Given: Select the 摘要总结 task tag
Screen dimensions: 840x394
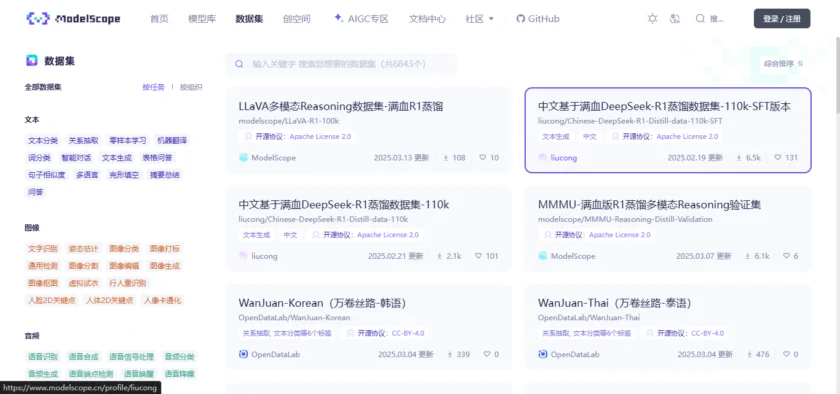Looking at the screenshot, I should pyautogui.click(x=164, y=175).
